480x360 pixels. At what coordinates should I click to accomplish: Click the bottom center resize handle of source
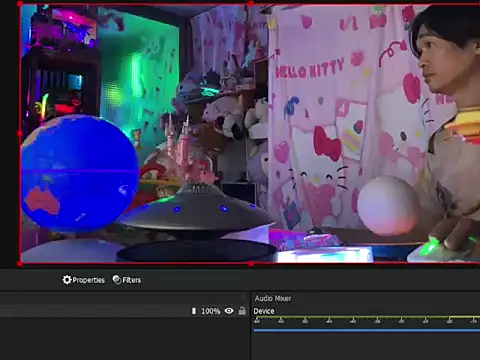(251, 264)
